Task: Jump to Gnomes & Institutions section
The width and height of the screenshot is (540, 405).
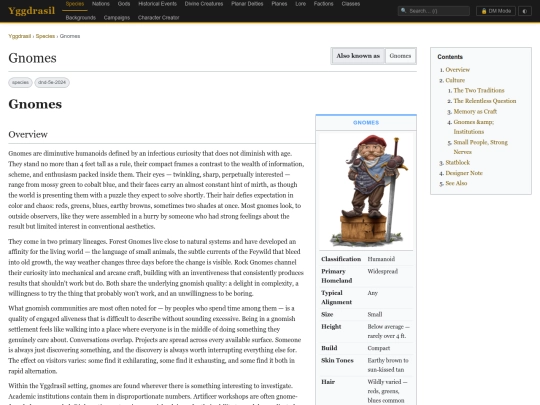Action: (474, 127)
